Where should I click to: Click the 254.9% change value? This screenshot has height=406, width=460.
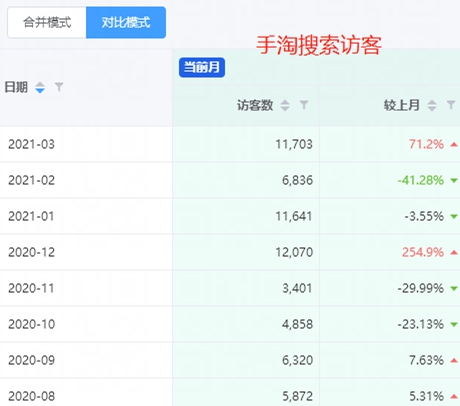coord(423,252)
